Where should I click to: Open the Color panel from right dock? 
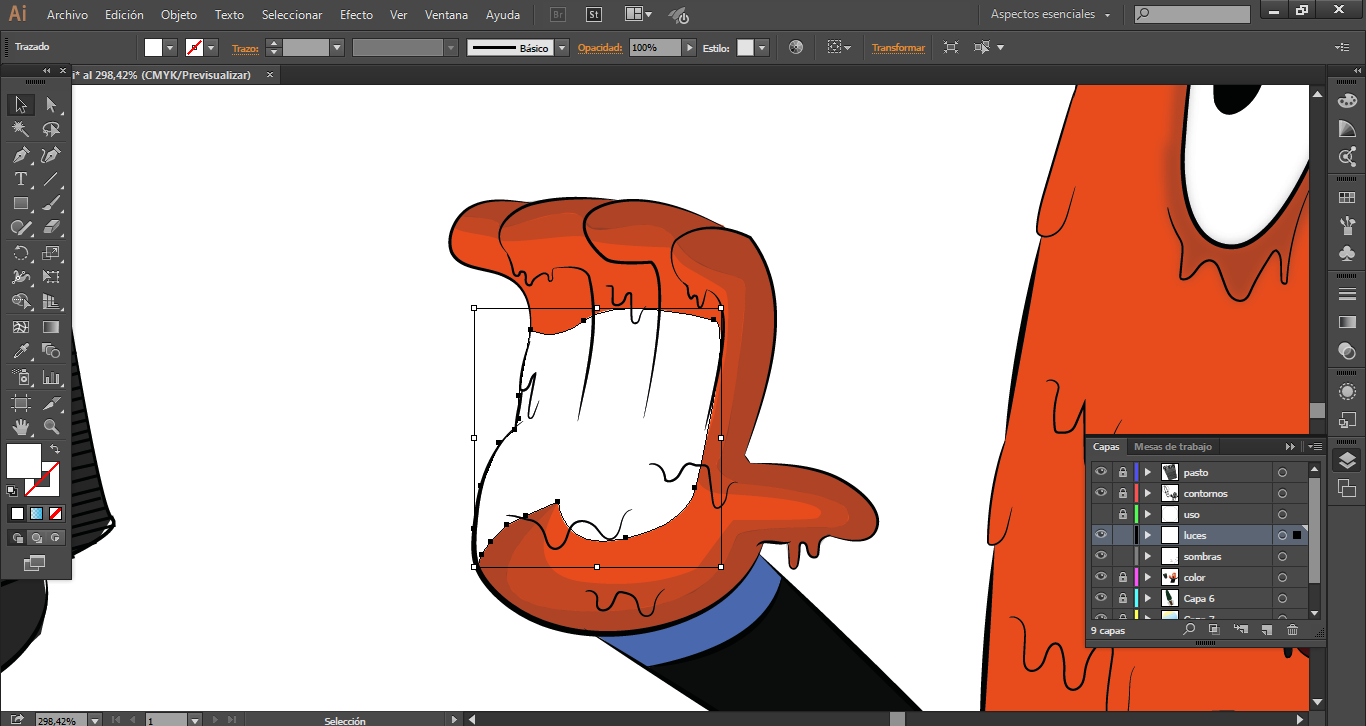(x=1347, y=100)
